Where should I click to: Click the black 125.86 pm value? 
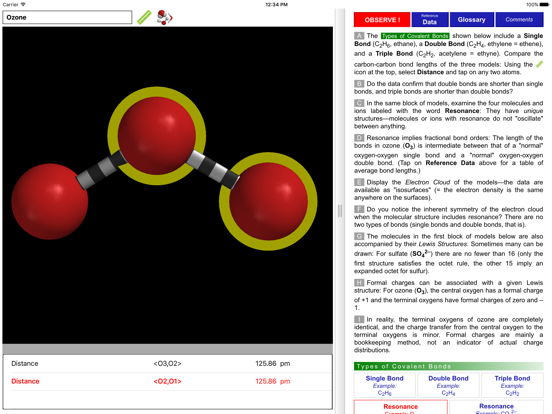[x=273, y=364]
